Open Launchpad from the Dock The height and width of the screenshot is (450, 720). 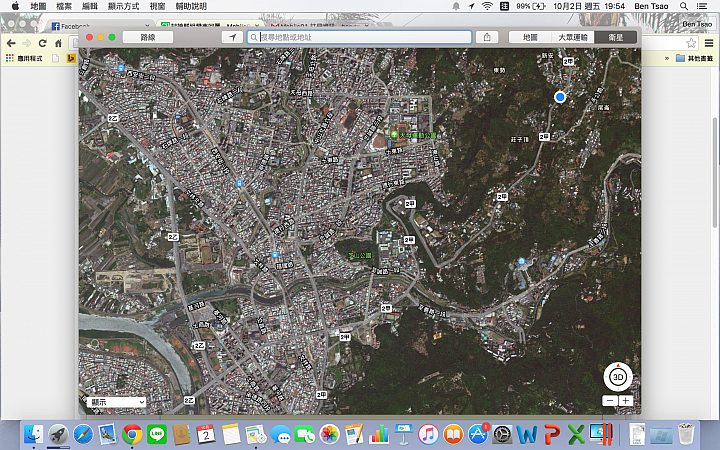(58, 434)
